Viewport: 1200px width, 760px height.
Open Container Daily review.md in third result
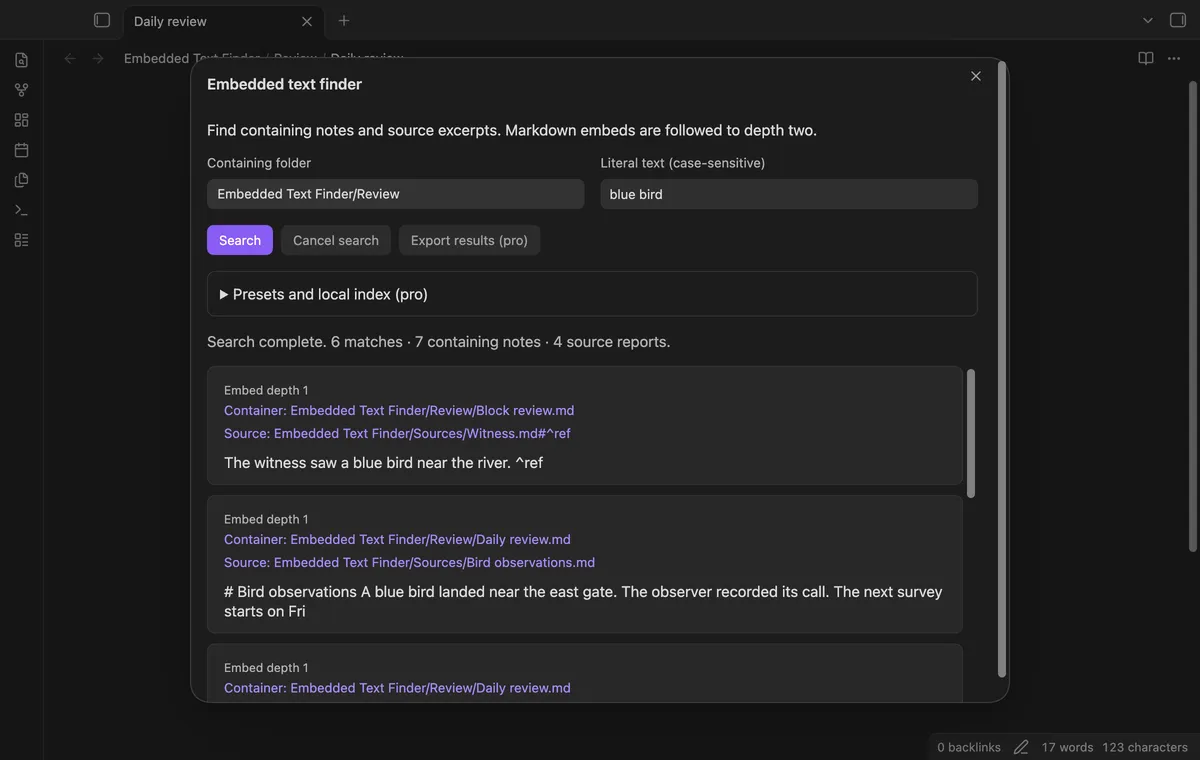tap(397, 688)
